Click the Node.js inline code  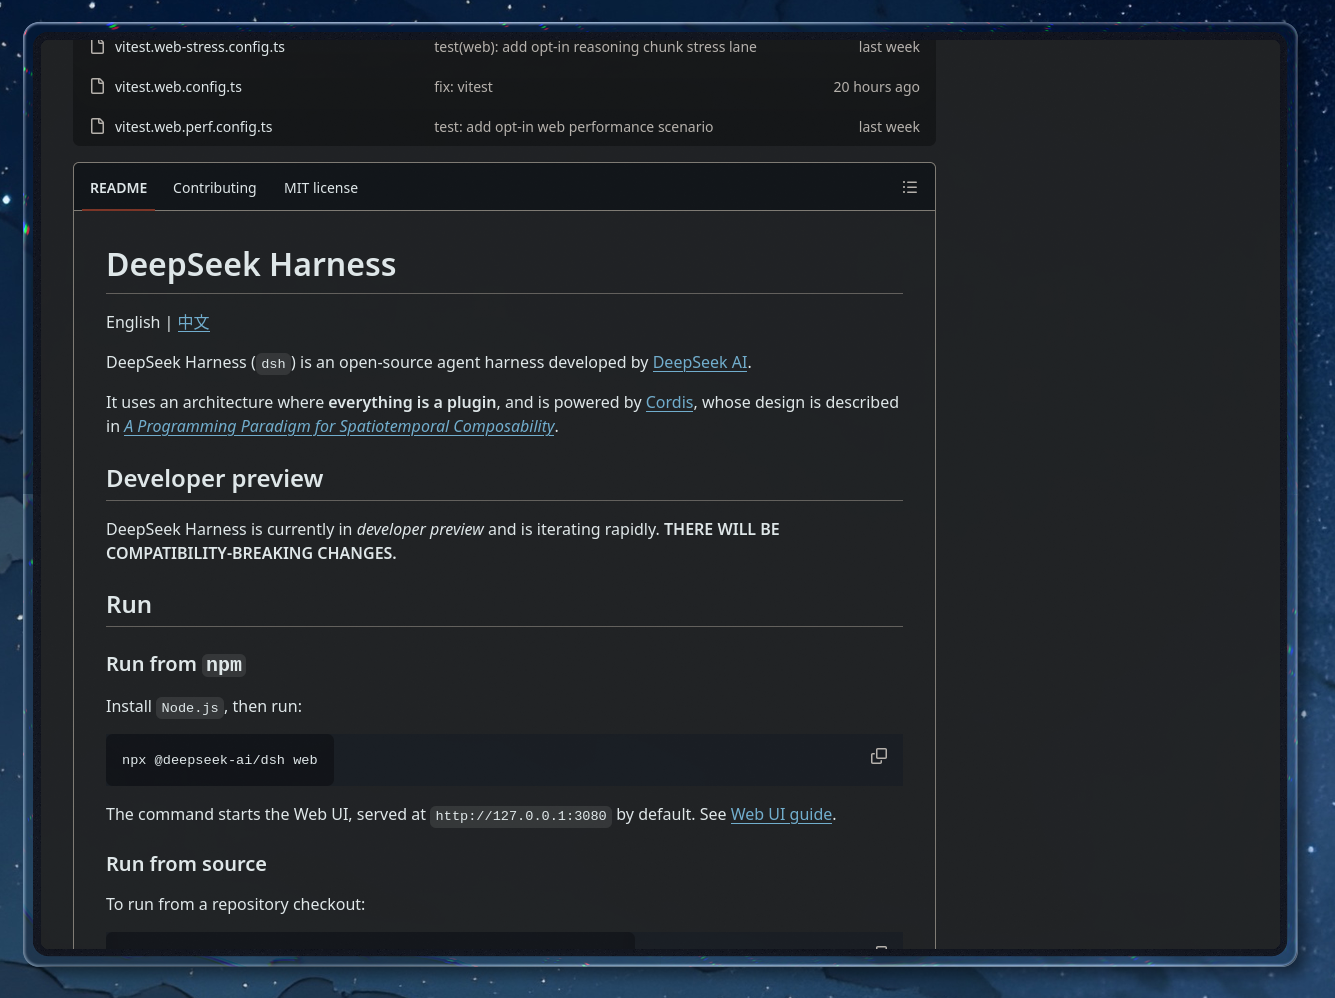tap(190, 708)
